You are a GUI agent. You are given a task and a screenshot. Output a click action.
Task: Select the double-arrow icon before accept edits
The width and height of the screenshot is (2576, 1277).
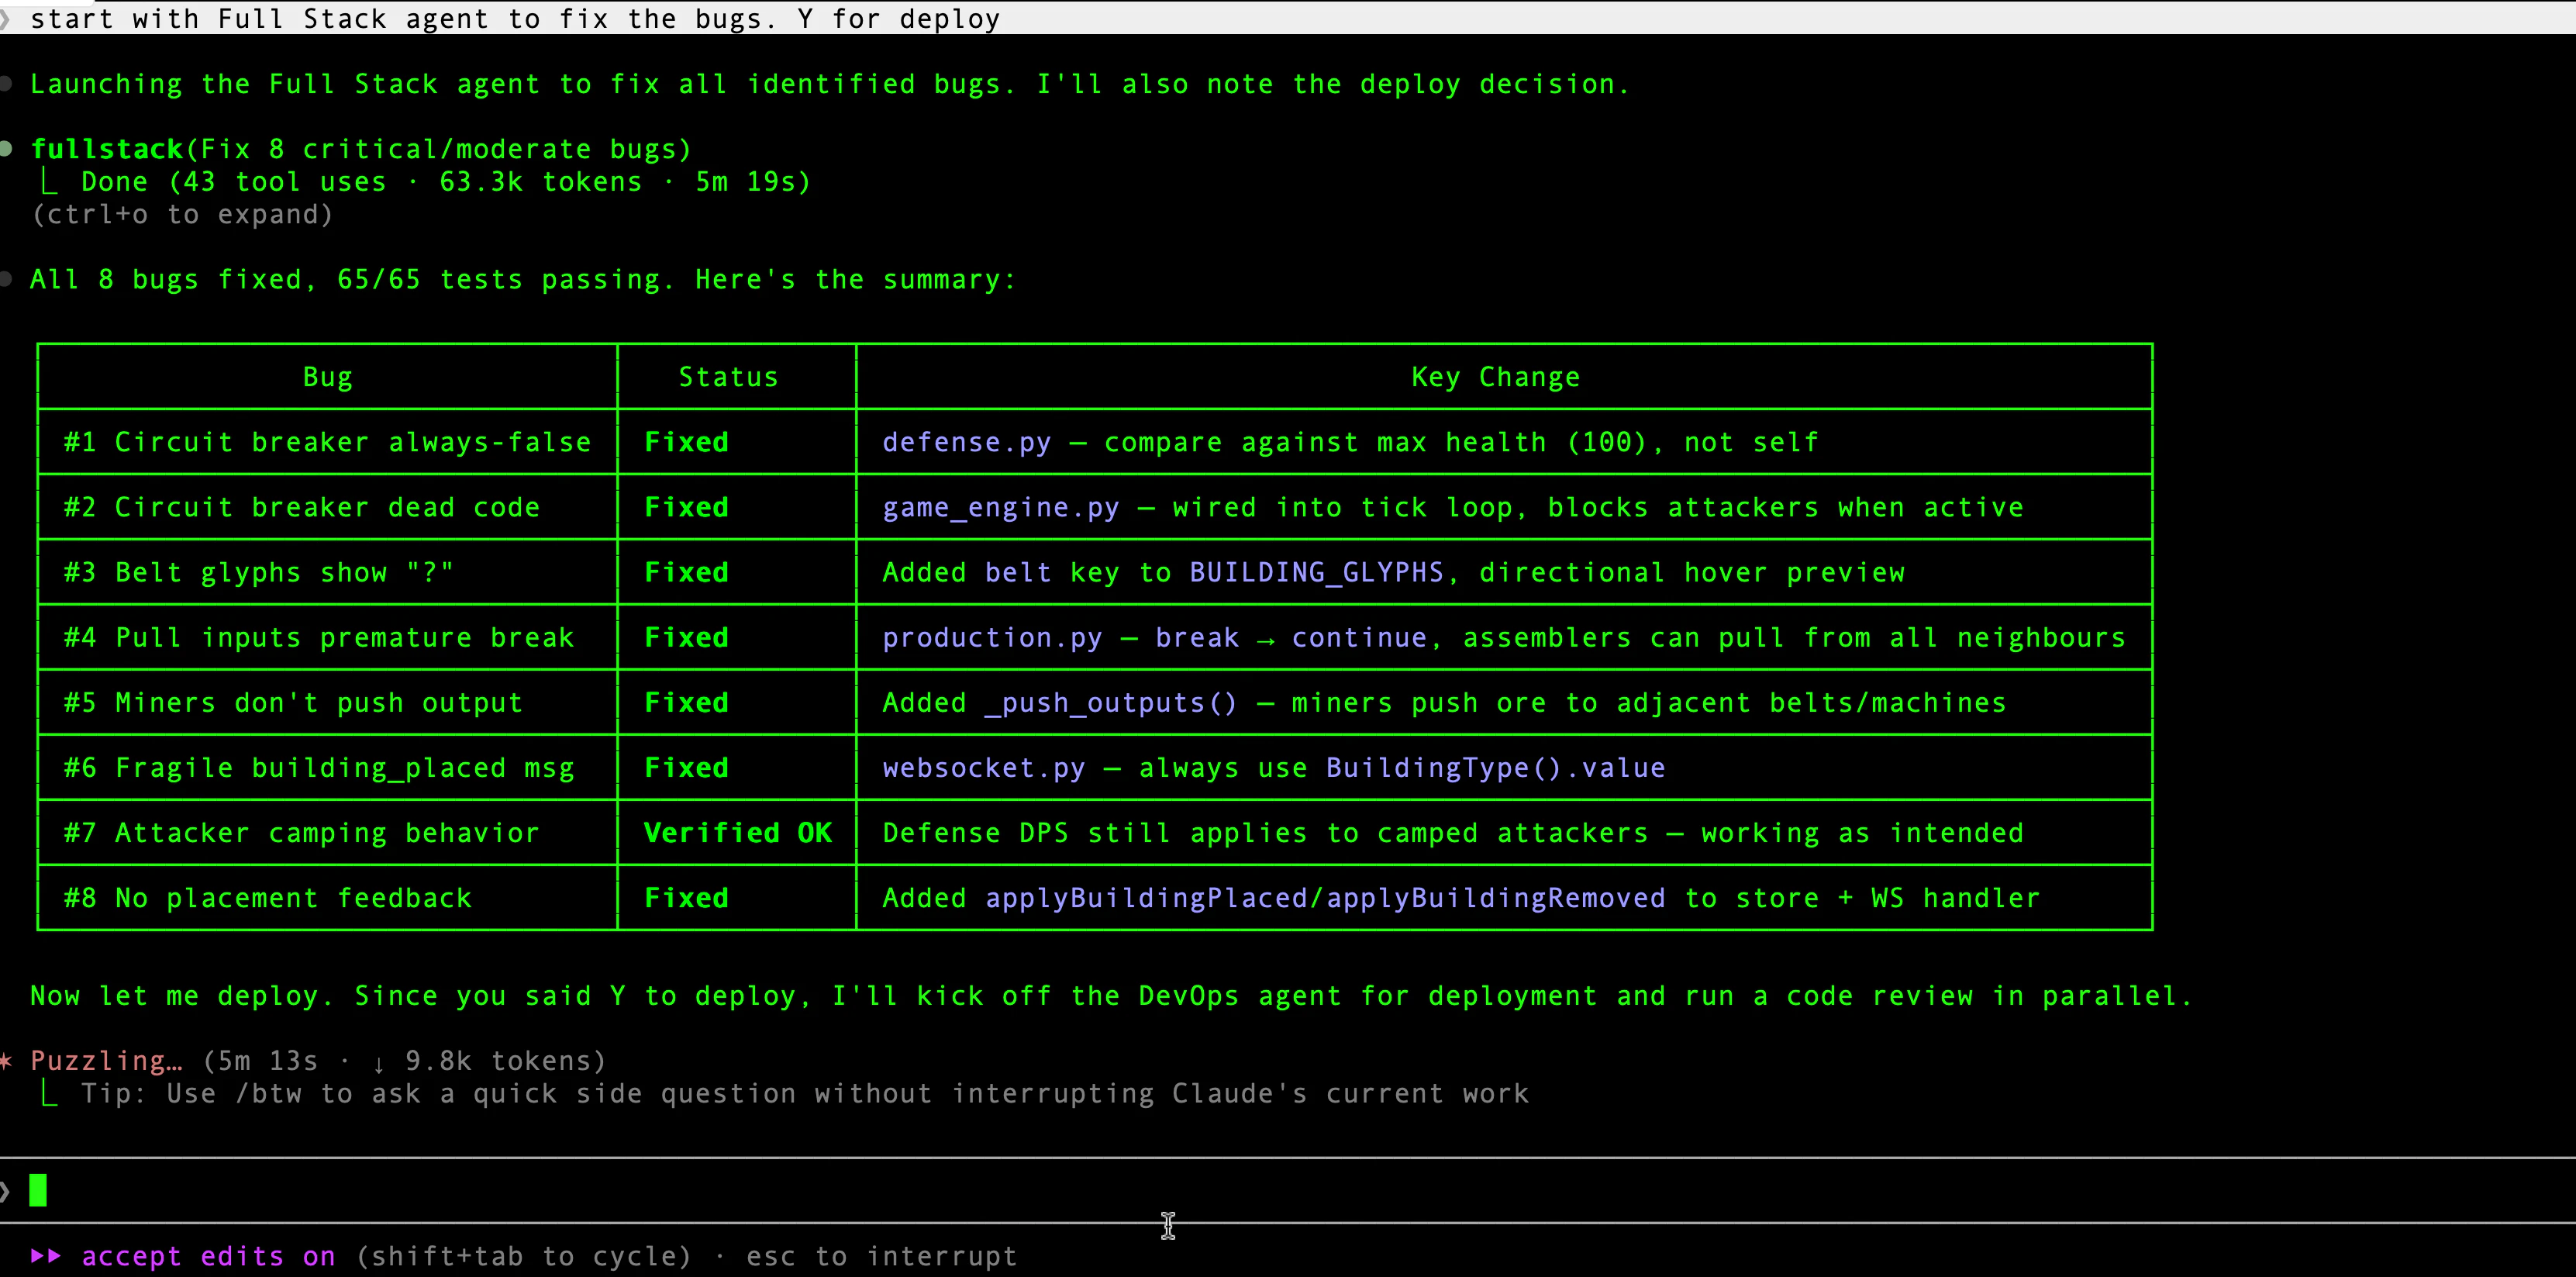[x=44, y=1257]
